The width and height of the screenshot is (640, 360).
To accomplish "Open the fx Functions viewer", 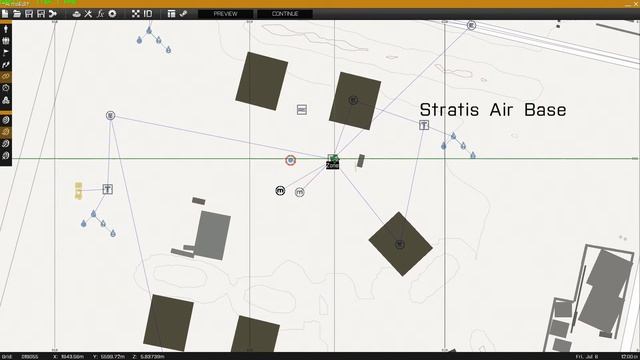I will (100, 14).
